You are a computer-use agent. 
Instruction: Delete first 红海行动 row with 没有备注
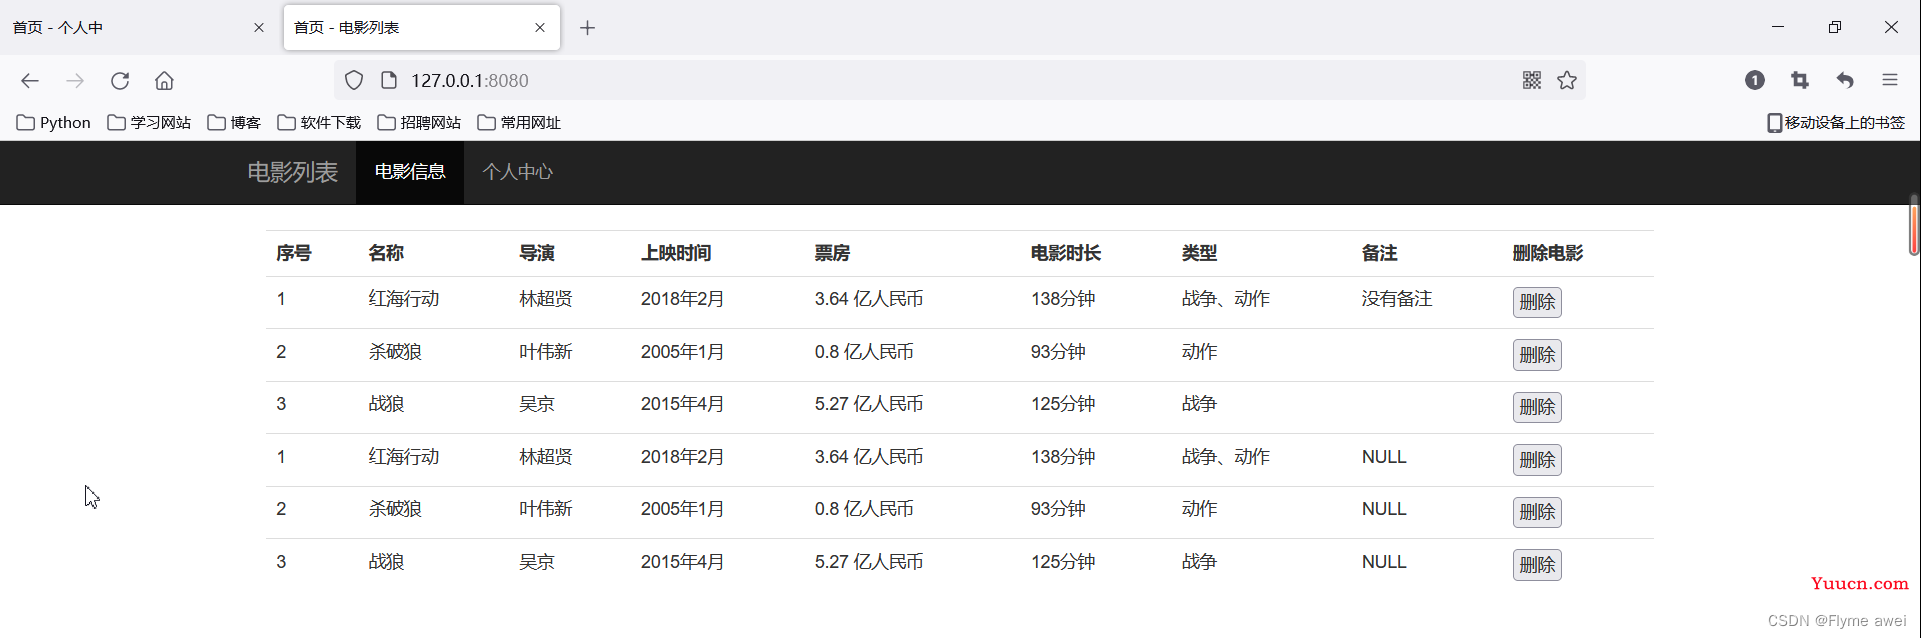tap(1537, 302)
